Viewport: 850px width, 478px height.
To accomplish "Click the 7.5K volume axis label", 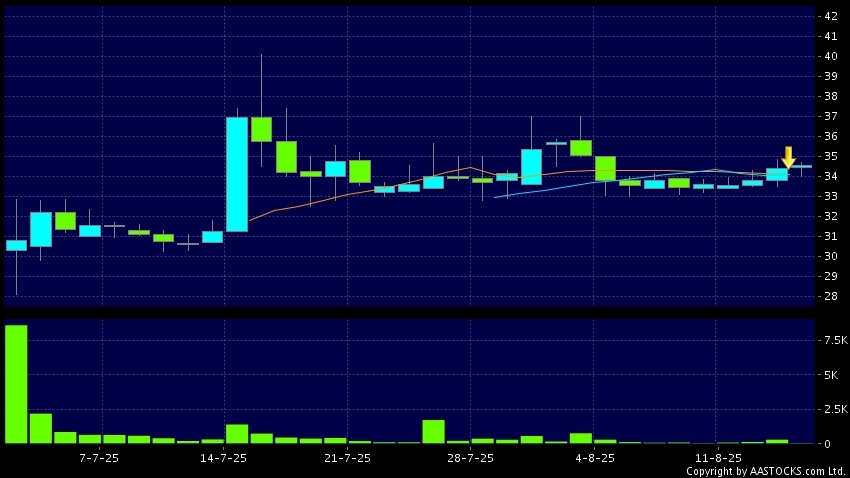I will point(836,340).
